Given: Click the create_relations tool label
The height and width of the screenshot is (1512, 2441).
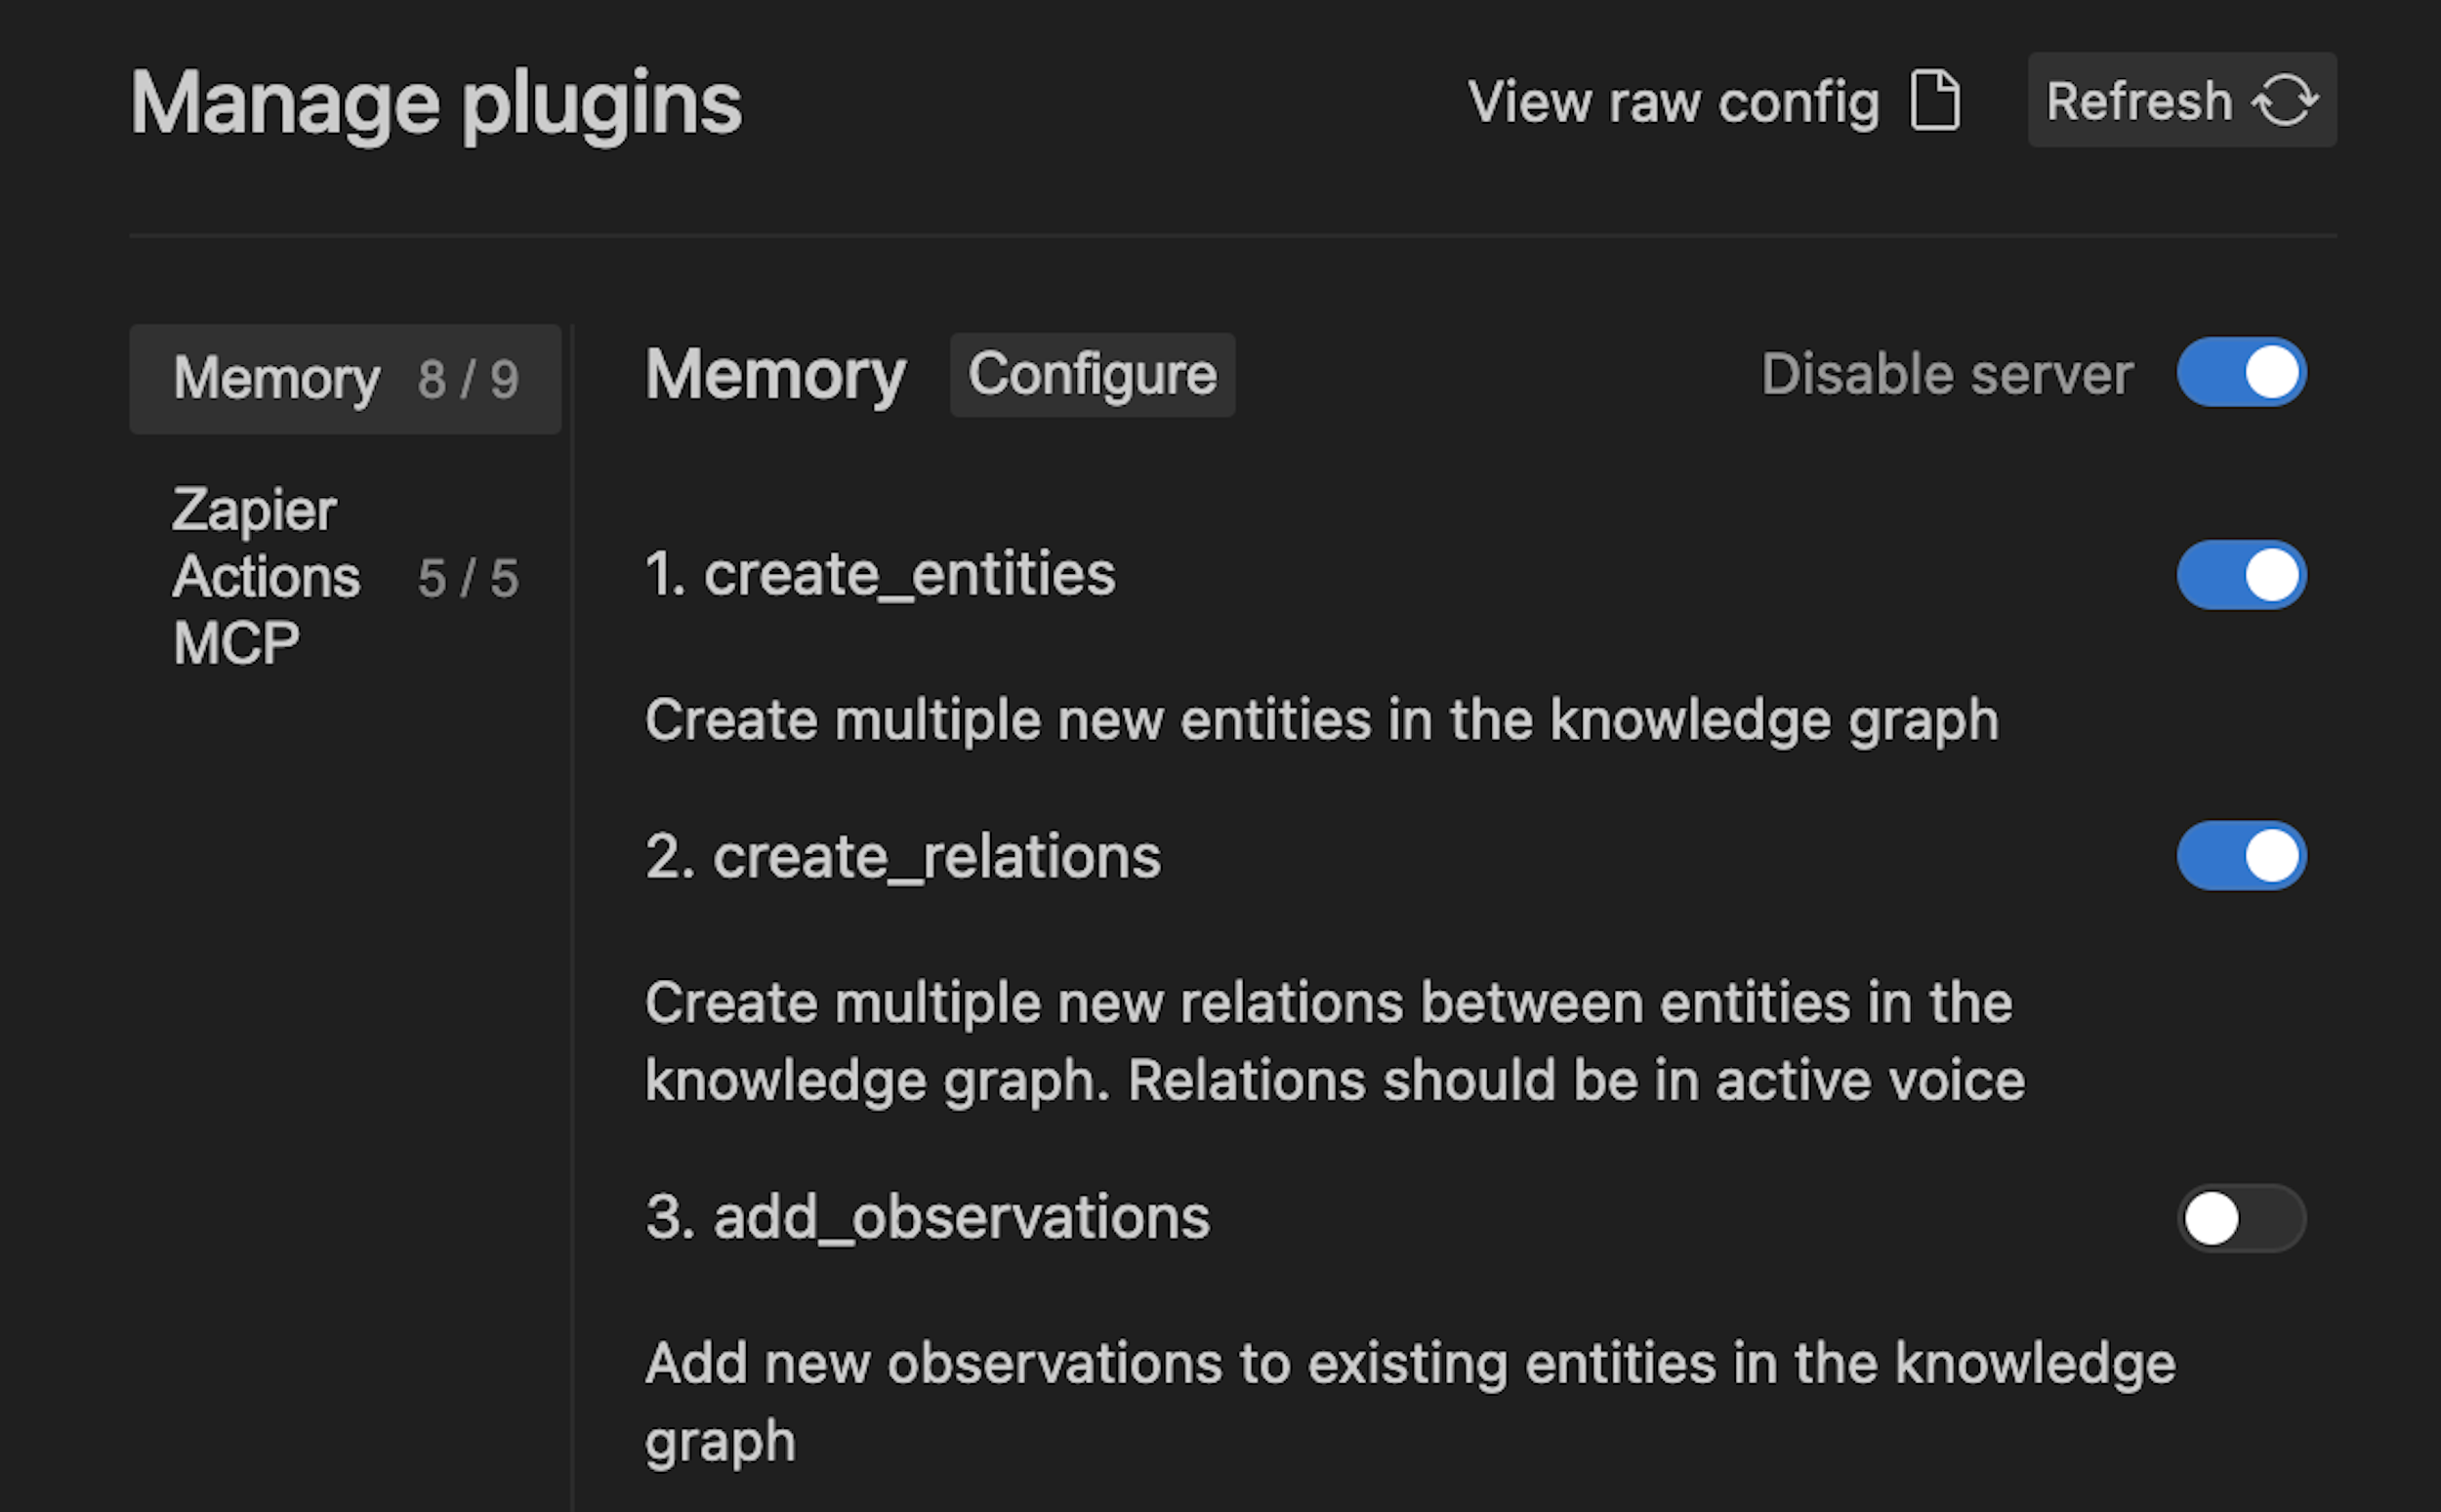Looking at the screenshot, I should 903,856.
